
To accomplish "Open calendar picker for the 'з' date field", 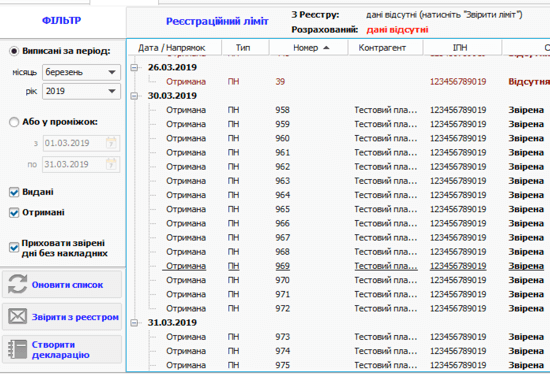I will (111, 143).
